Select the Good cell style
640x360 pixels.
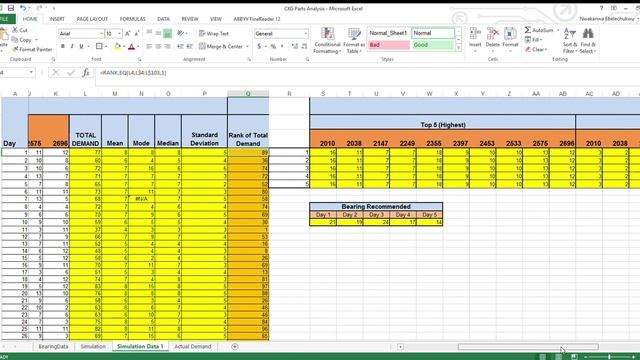[x=433, y=45]
